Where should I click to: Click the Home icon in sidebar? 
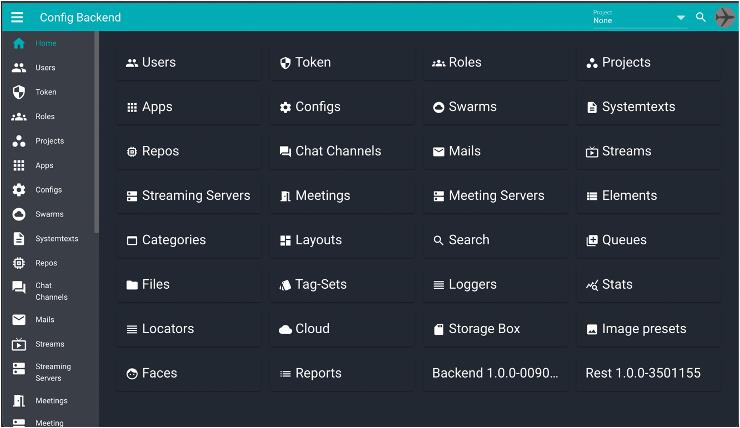tap(19, 43)
